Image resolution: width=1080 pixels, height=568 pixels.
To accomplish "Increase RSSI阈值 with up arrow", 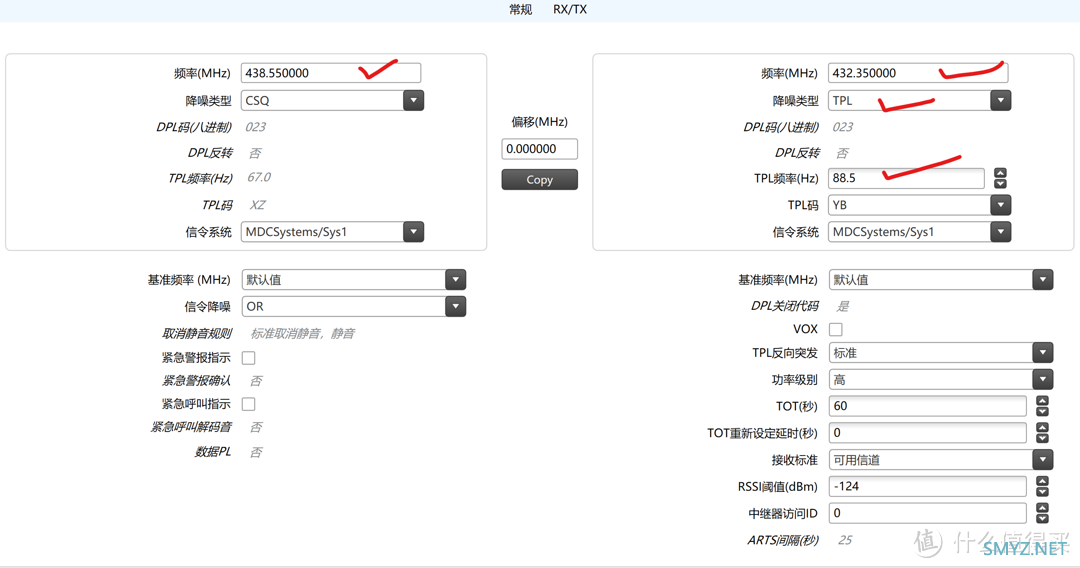I will click(1042, 482).
